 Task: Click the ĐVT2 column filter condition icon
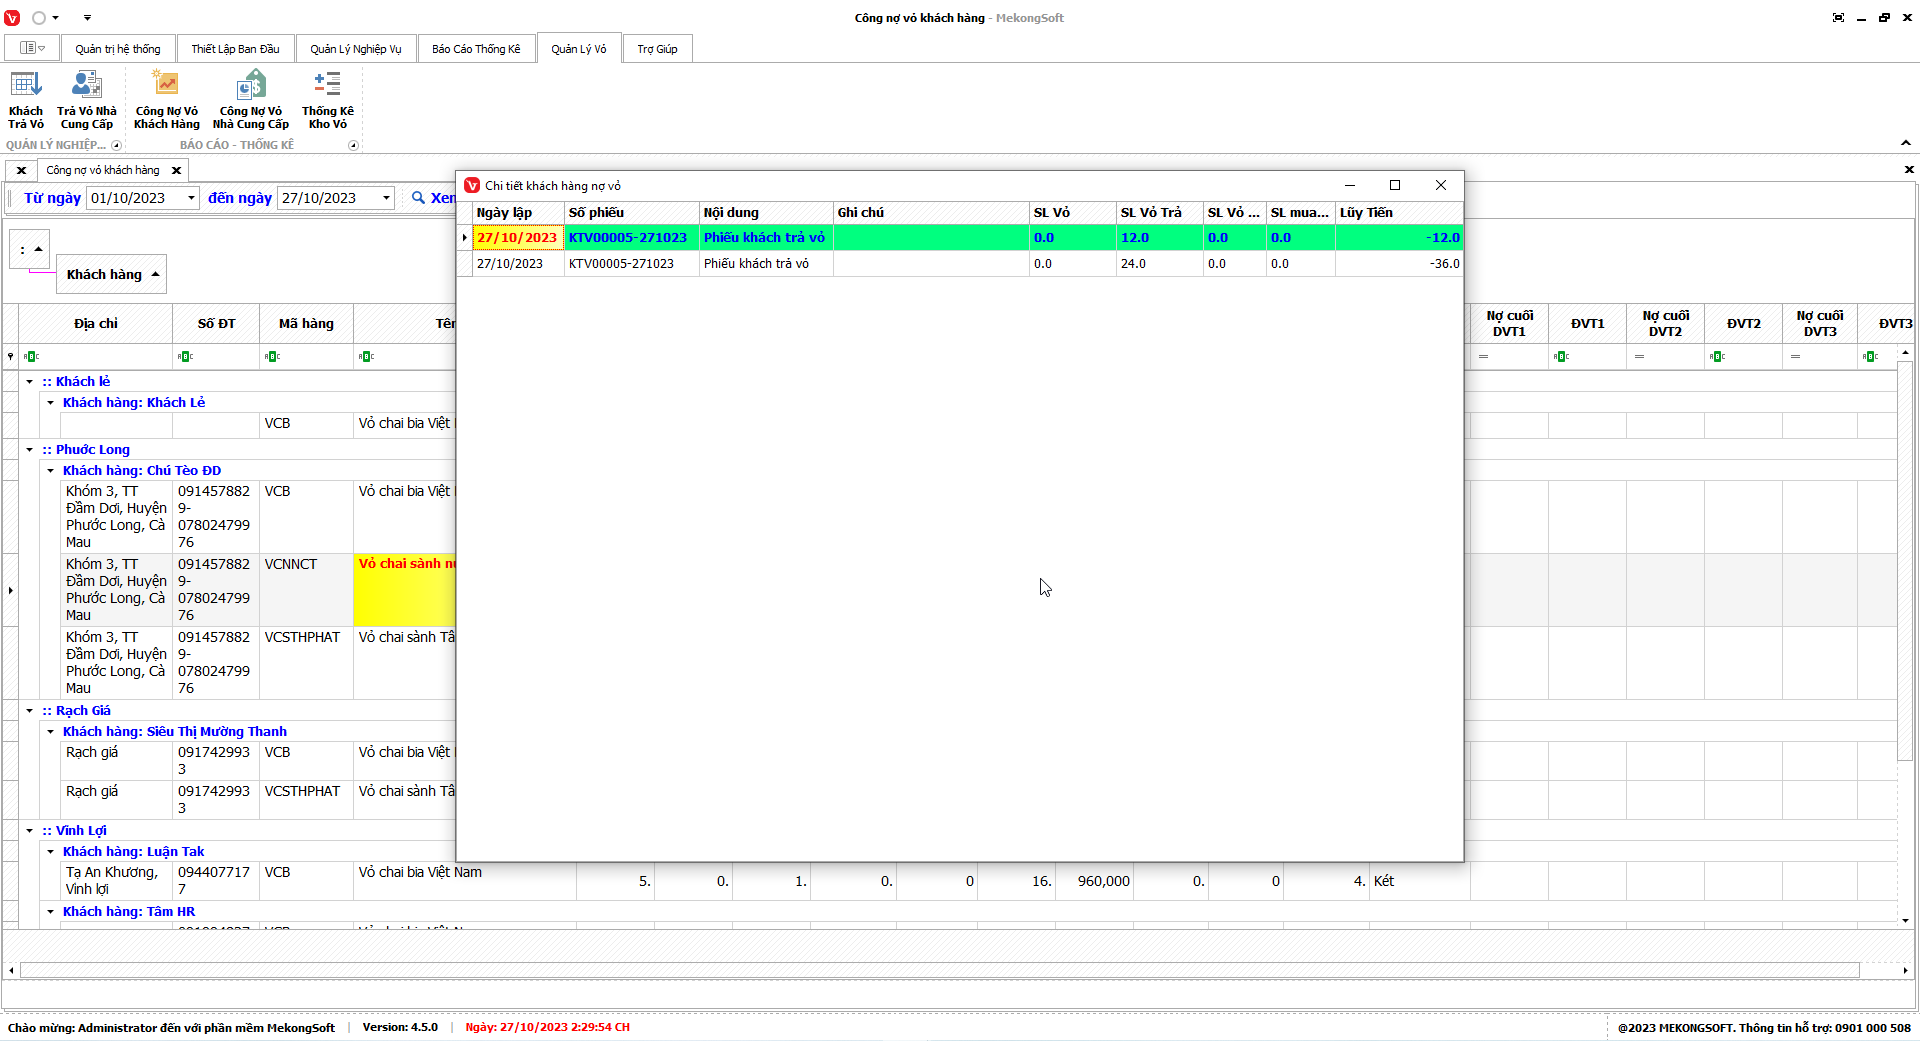pos(1718,357)
